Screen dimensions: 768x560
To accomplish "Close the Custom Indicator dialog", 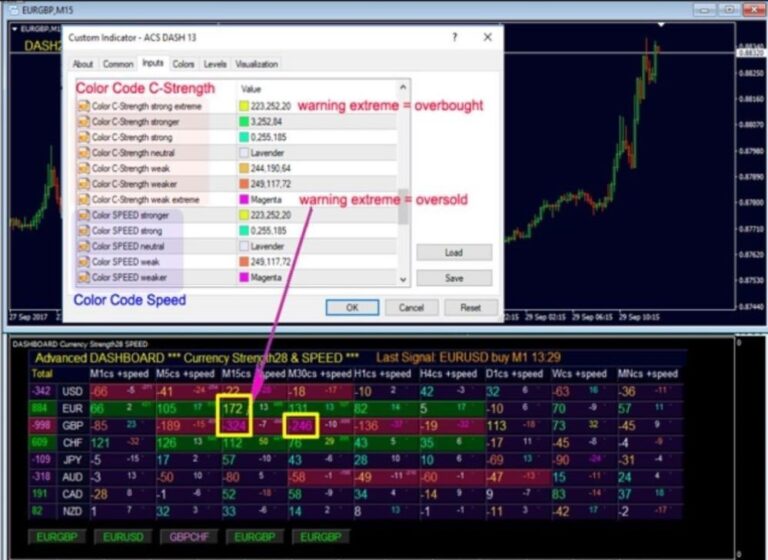I will (487, 37).
